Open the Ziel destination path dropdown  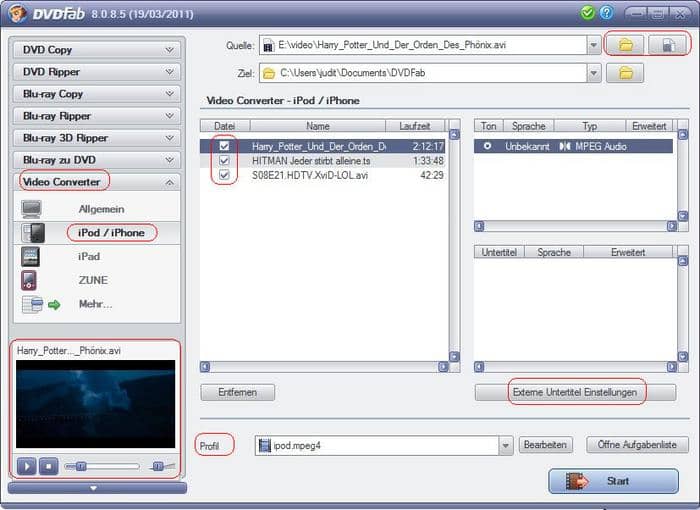[x=593, y=73]
